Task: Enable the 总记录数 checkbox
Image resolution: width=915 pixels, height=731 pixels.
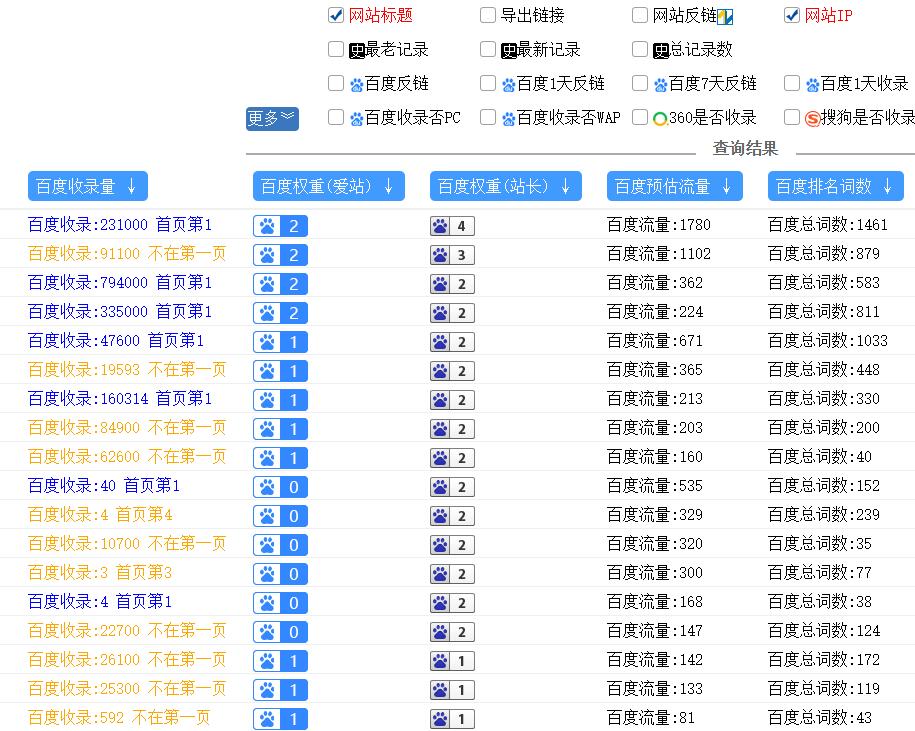Action: (x=640, y=50)
